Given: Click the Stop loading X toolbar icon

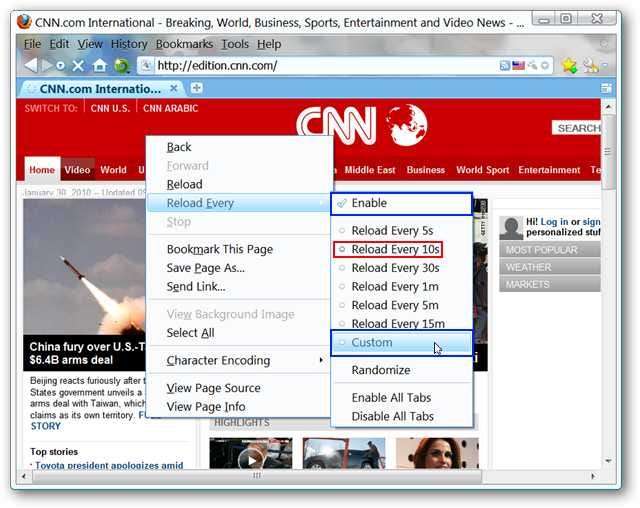Looking at the screenshot, I should pyautogui.click(x=78, y=65).
